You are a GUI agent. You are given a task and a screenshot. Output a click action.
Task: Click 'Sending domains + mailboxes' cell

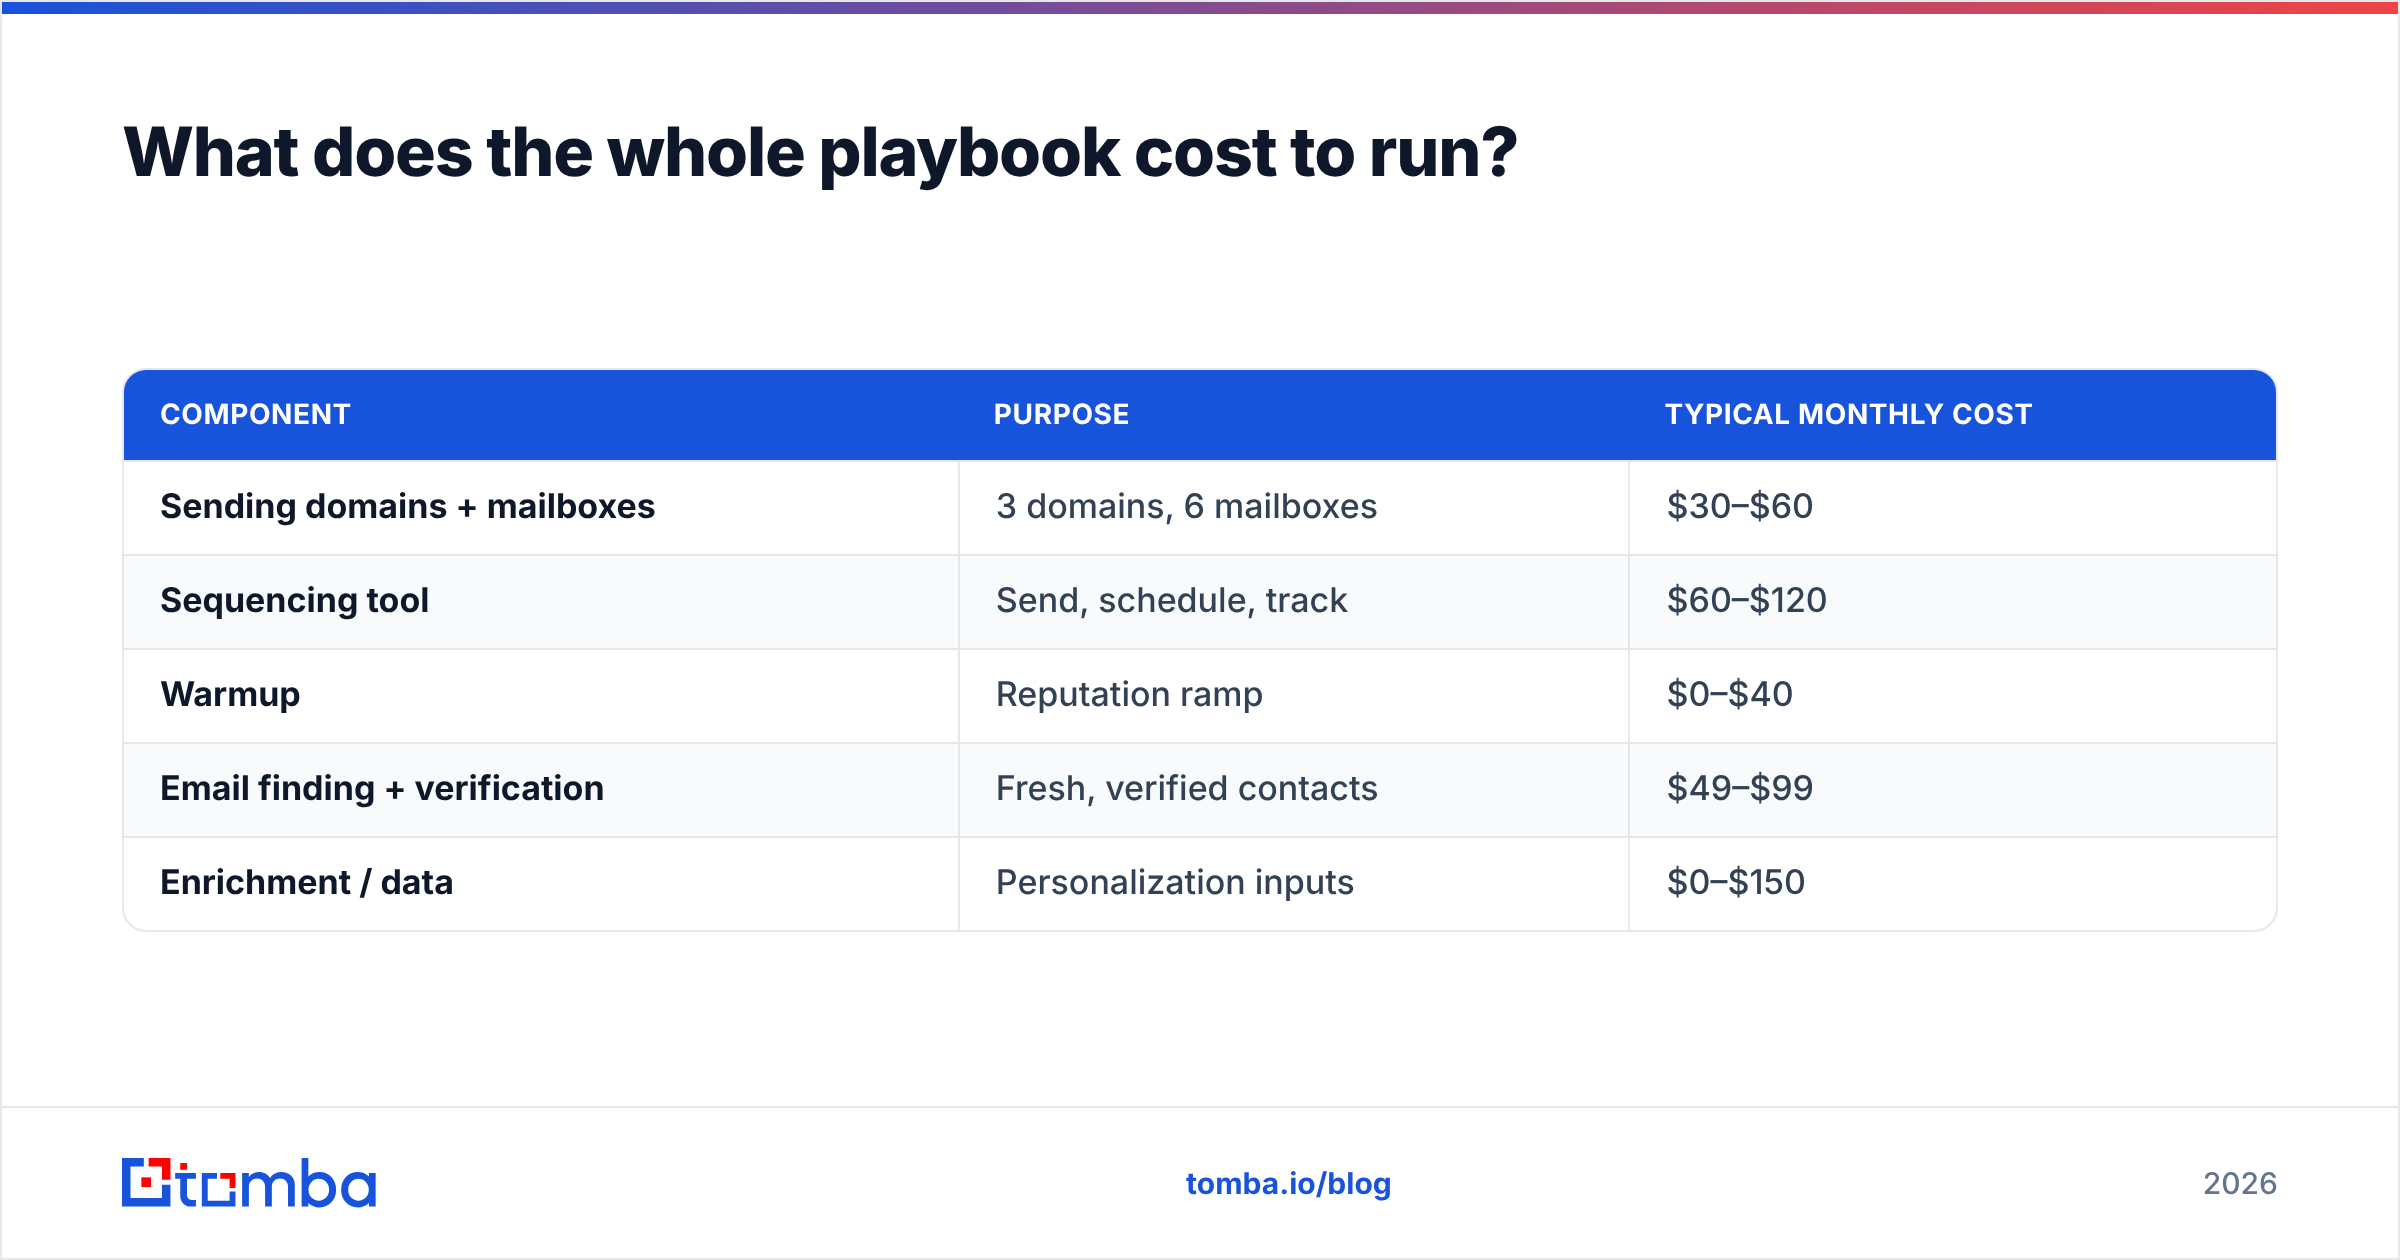[x=541, y=507]
